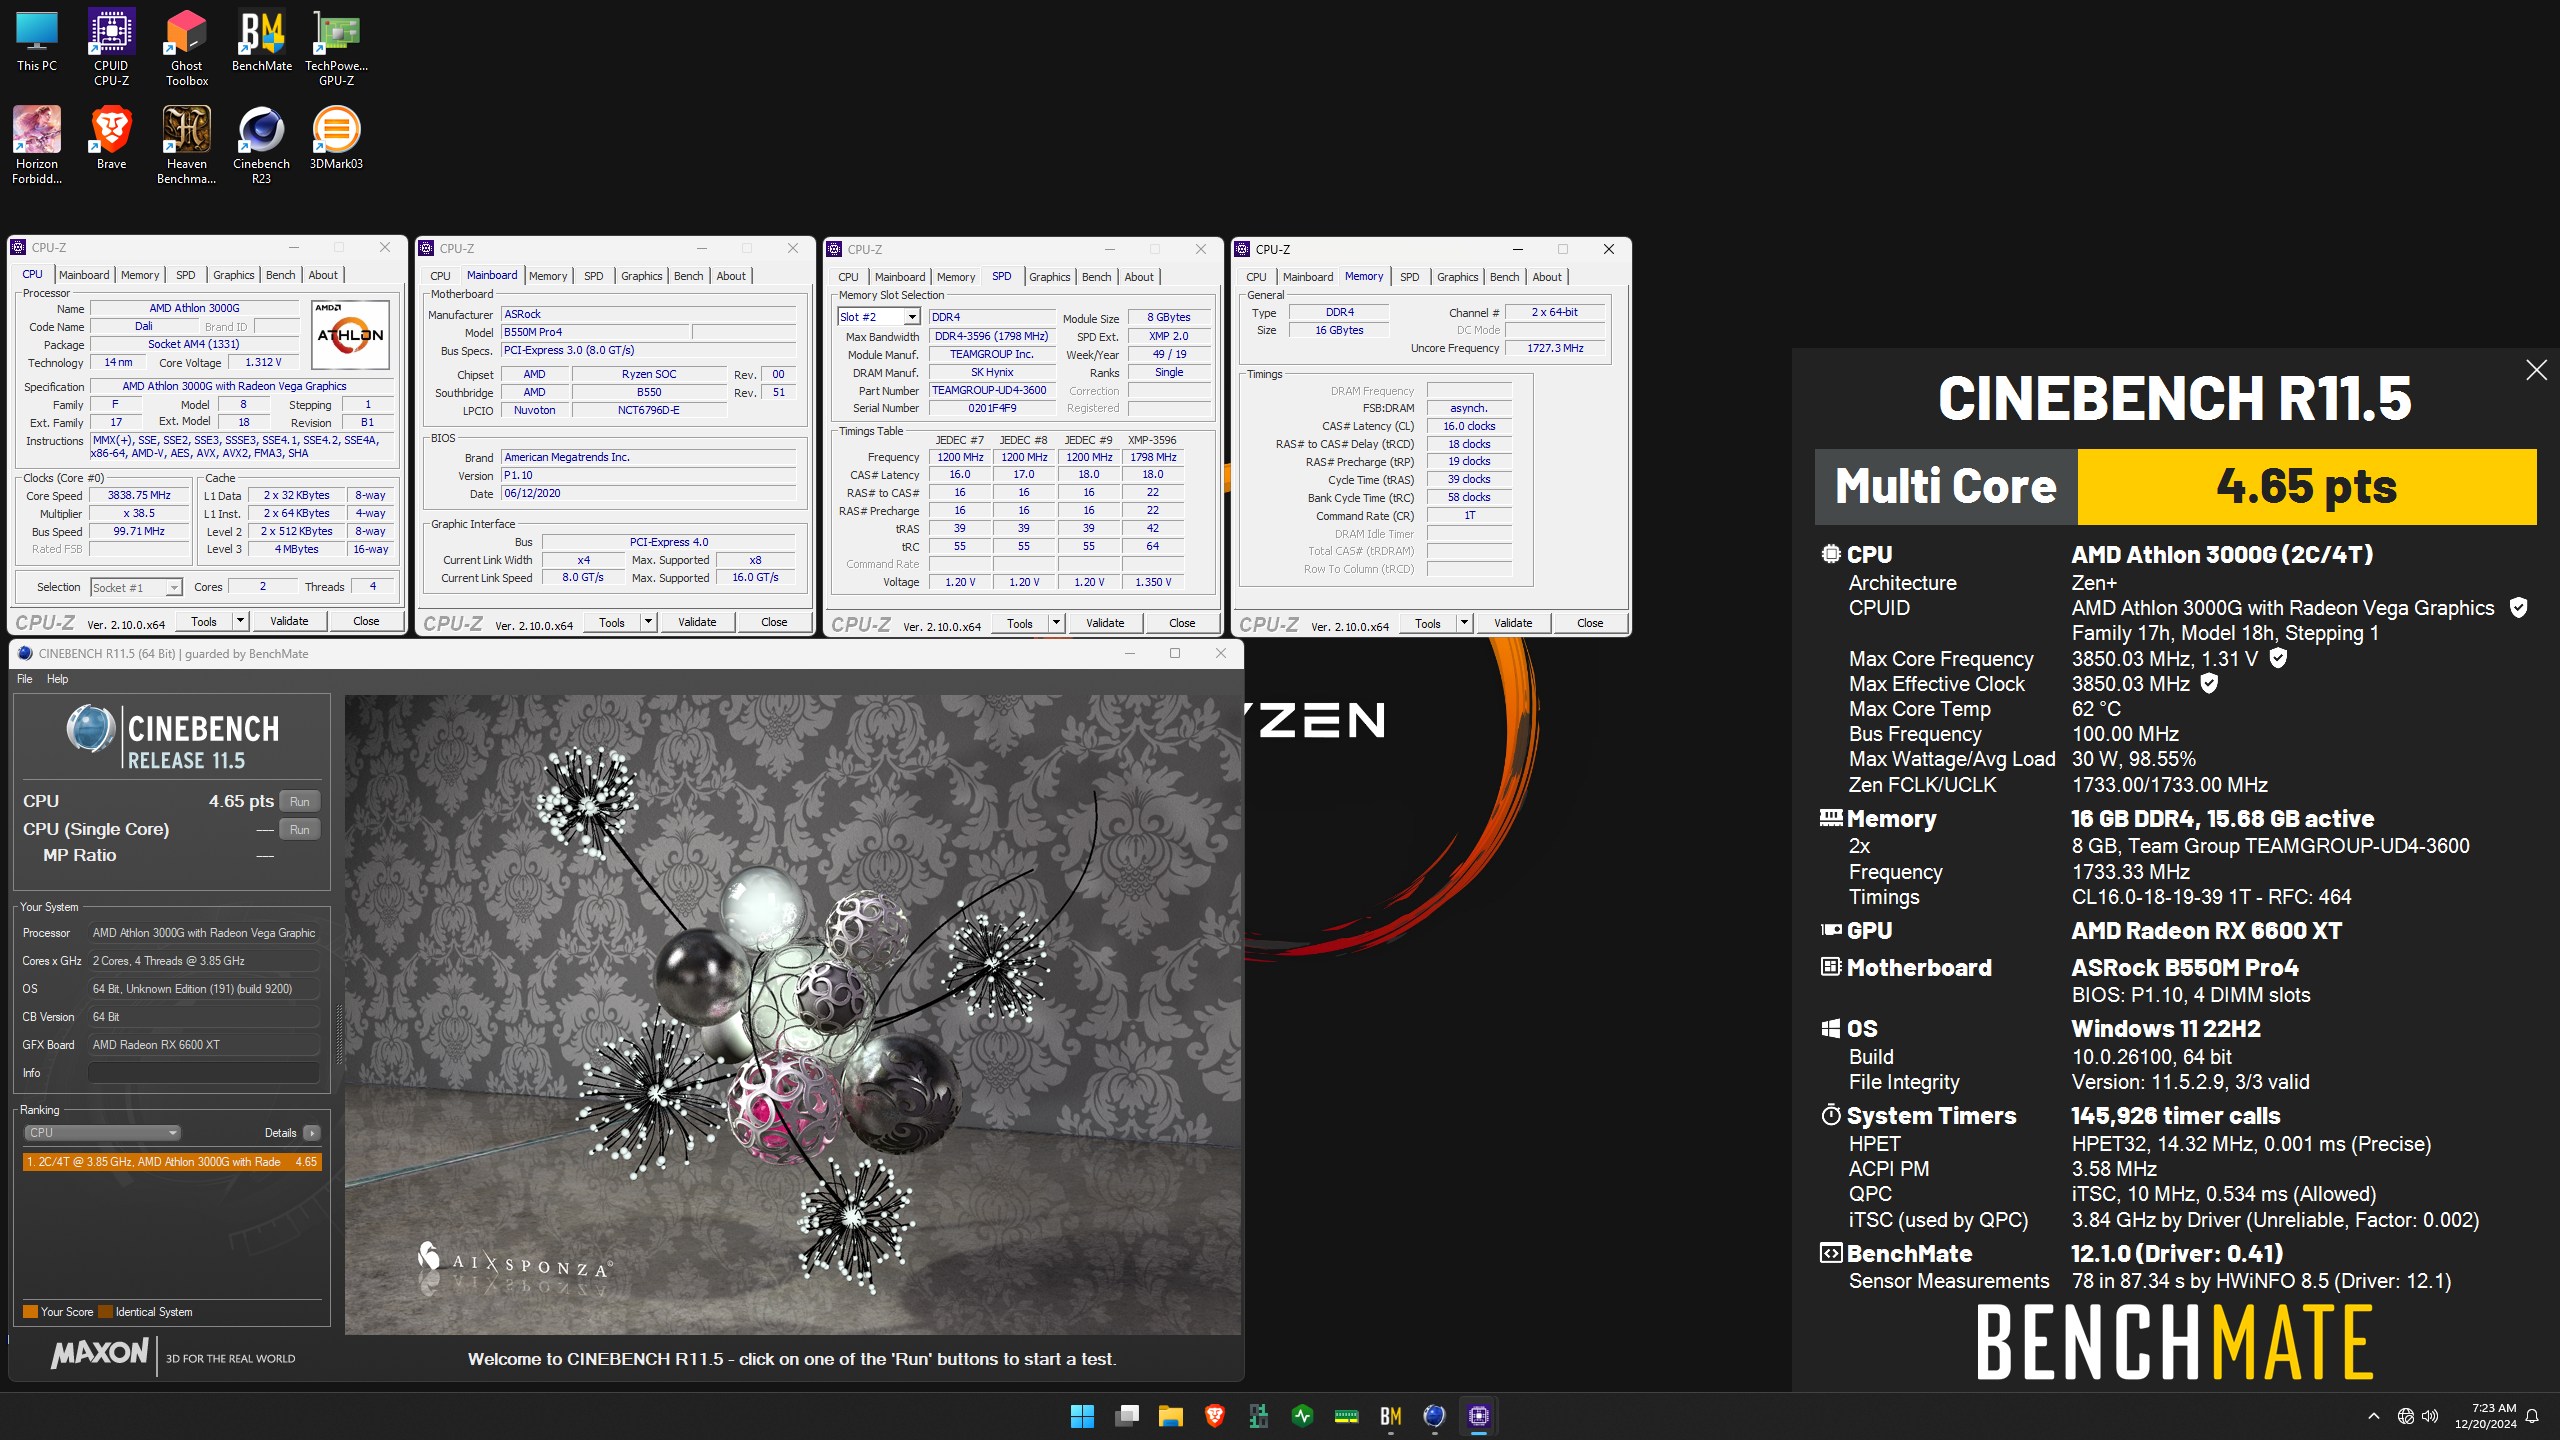Open the Heaven Benchmark desktop shortcut
The image size is (2560, 1440).
tap(187, 145)
